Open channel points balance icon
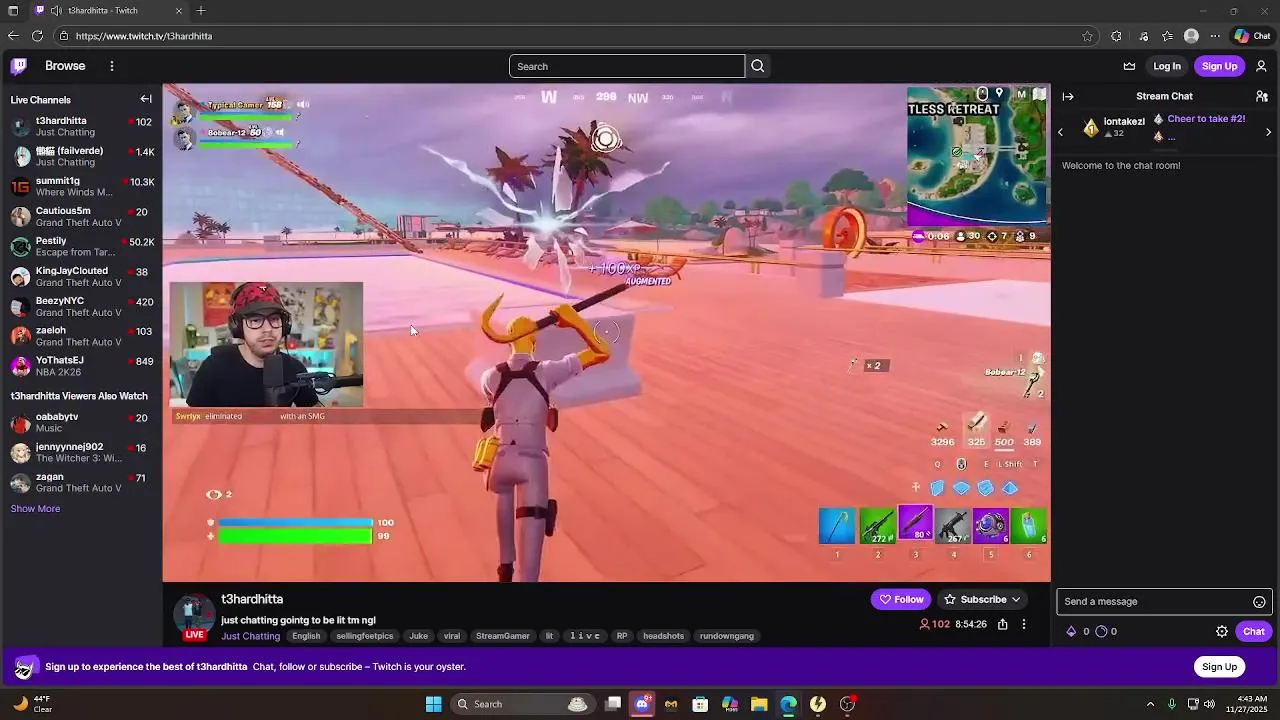This screenshot has width=1280, height=720. tap(1101, 631)
